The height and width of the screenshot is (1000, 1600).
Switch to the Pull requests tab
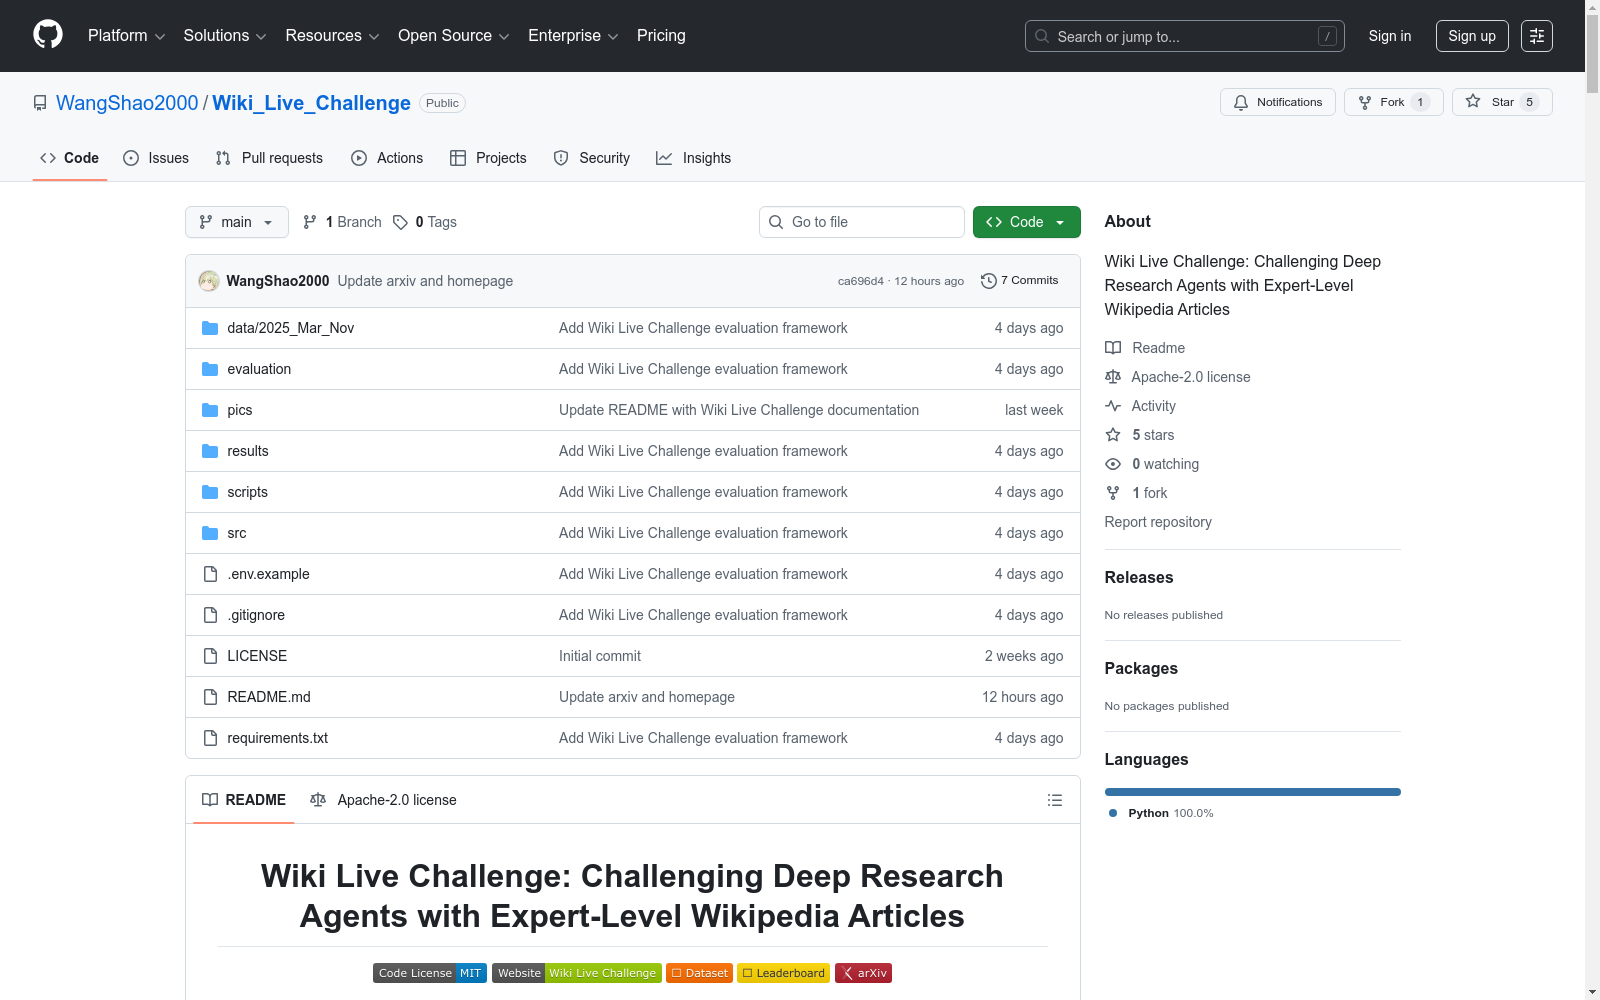click(269, 158)
